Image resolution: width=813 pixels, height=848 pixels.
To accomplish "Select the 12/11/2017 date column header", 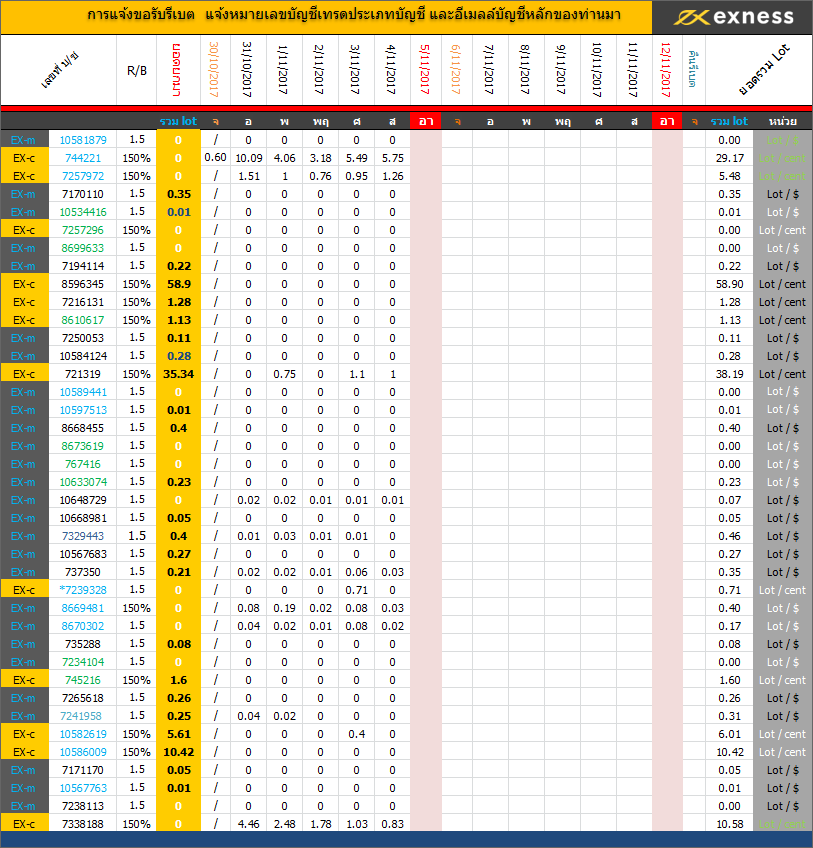I will (667, 69).
